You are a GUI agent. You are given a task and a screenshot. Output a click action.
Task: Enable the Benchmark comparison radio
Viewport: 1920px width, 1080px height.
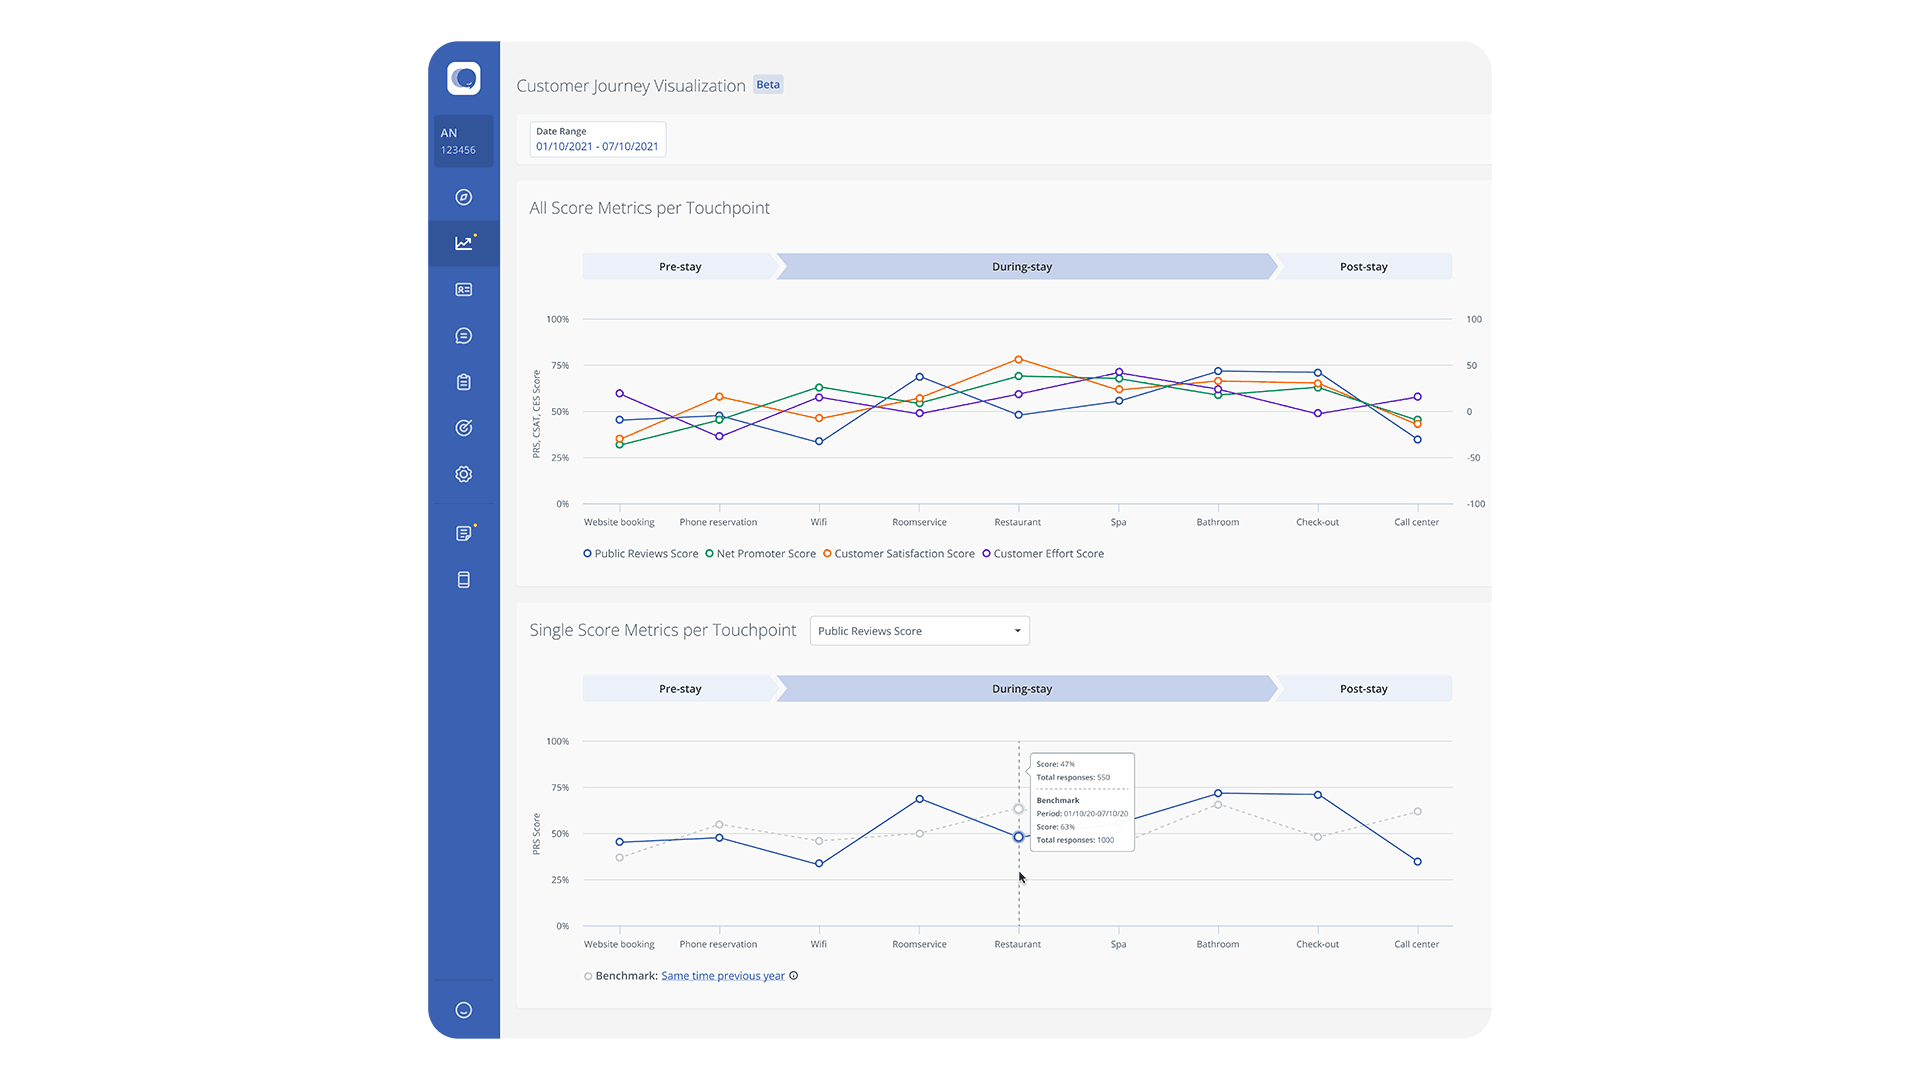pos(587,975)
